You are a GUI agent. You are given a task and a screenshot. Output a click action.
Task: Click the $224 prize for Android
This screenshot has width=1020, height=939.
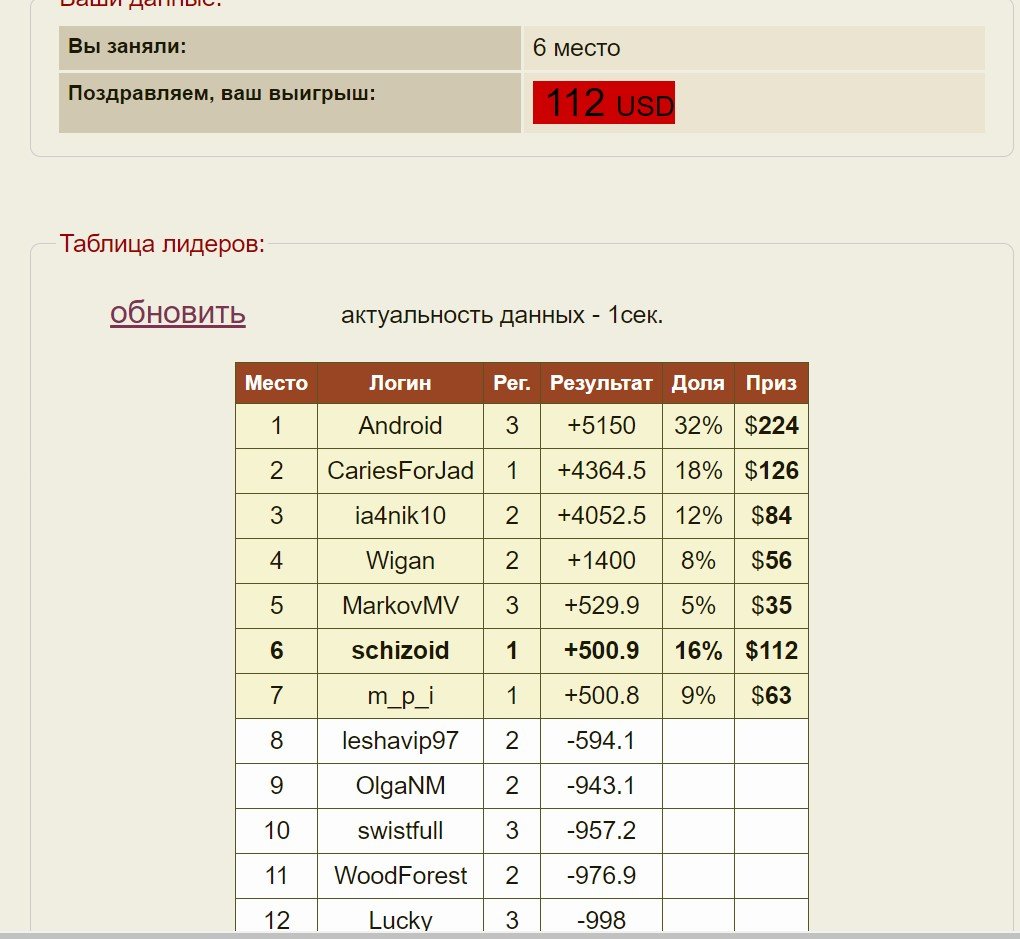point(770,426)
